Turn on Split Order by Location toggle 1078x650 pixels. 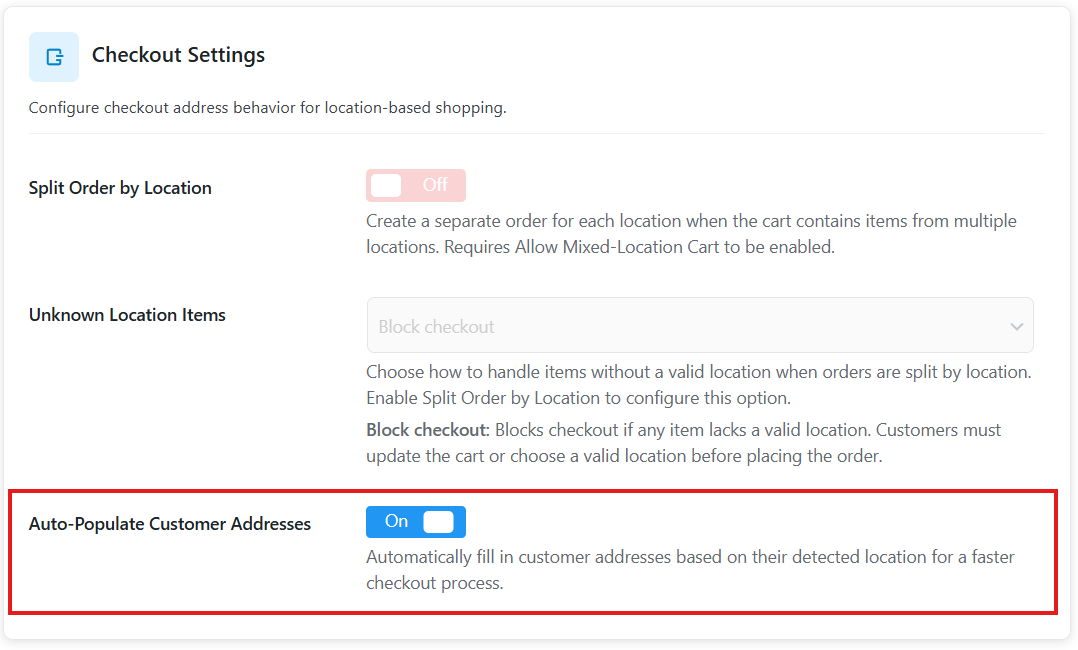tap(415, 185)
